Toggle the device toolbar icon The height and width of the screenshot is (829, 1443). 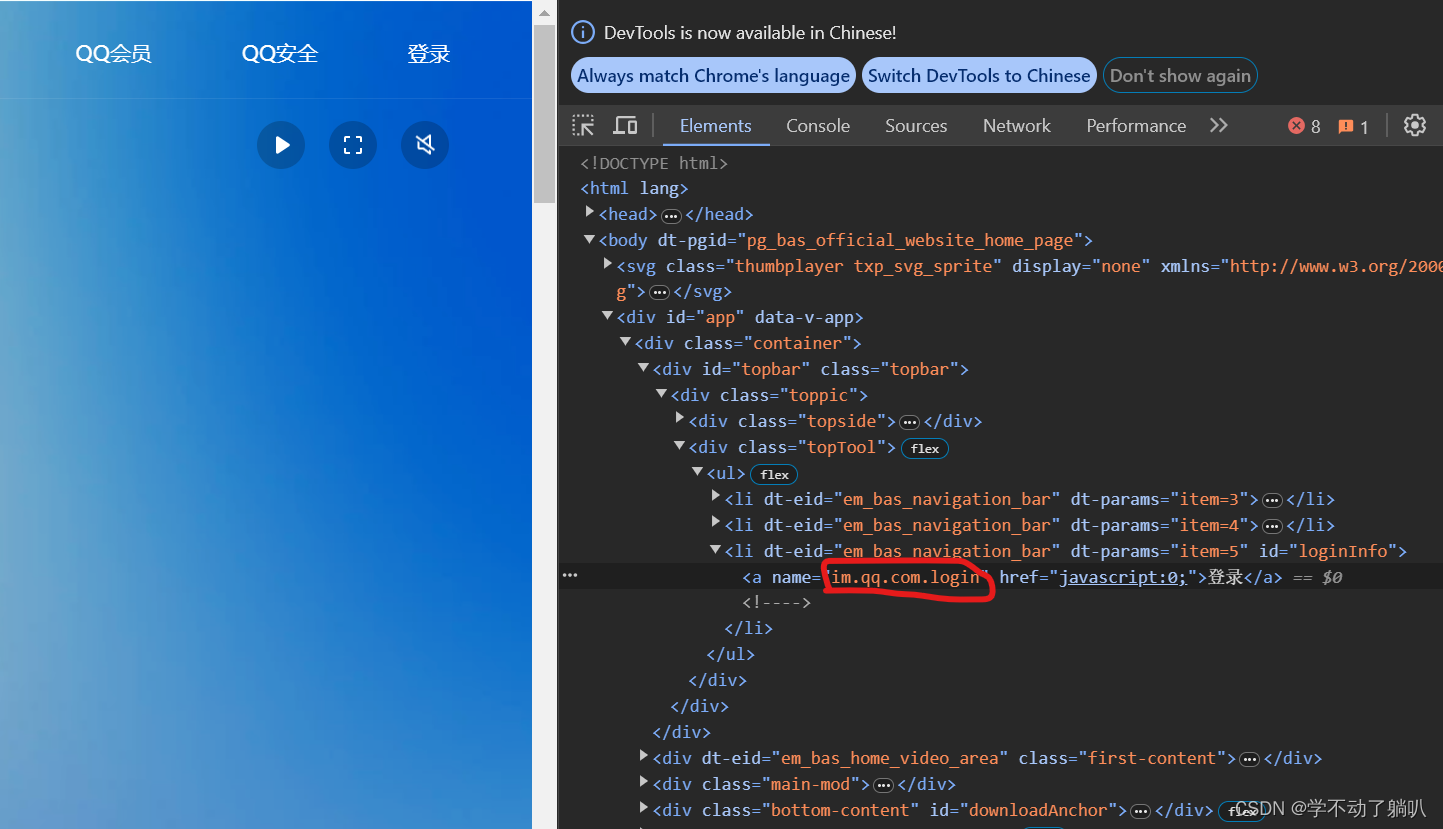click(x=625, y=126)
